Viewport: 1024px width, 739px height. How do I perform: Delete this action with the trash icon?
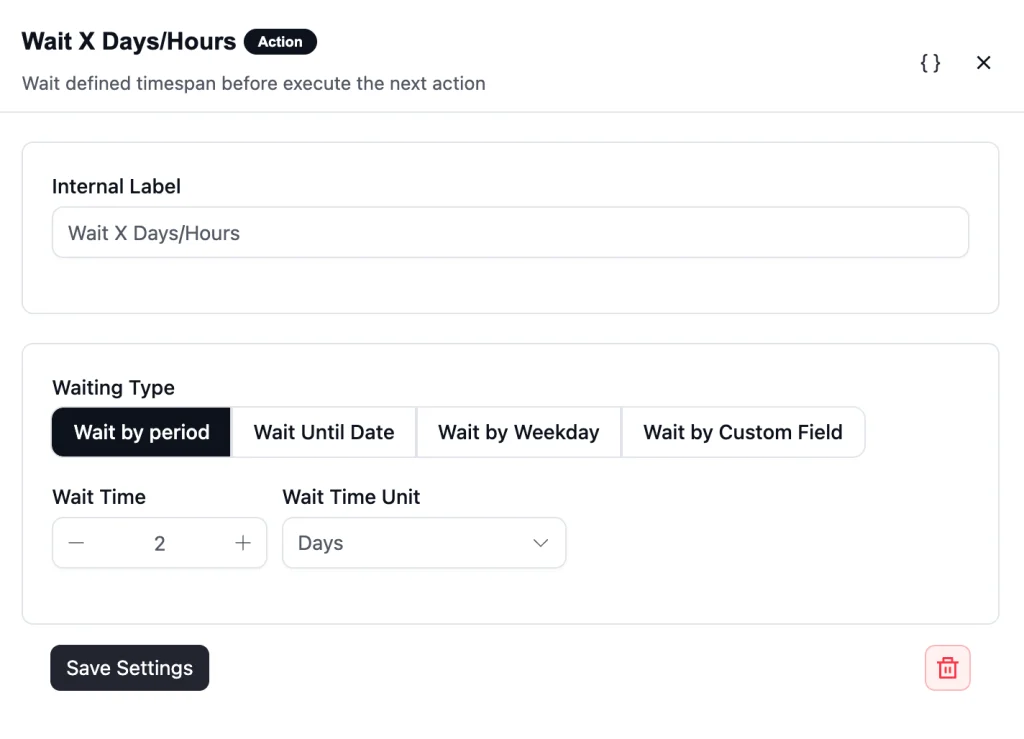tap(948, 668)
